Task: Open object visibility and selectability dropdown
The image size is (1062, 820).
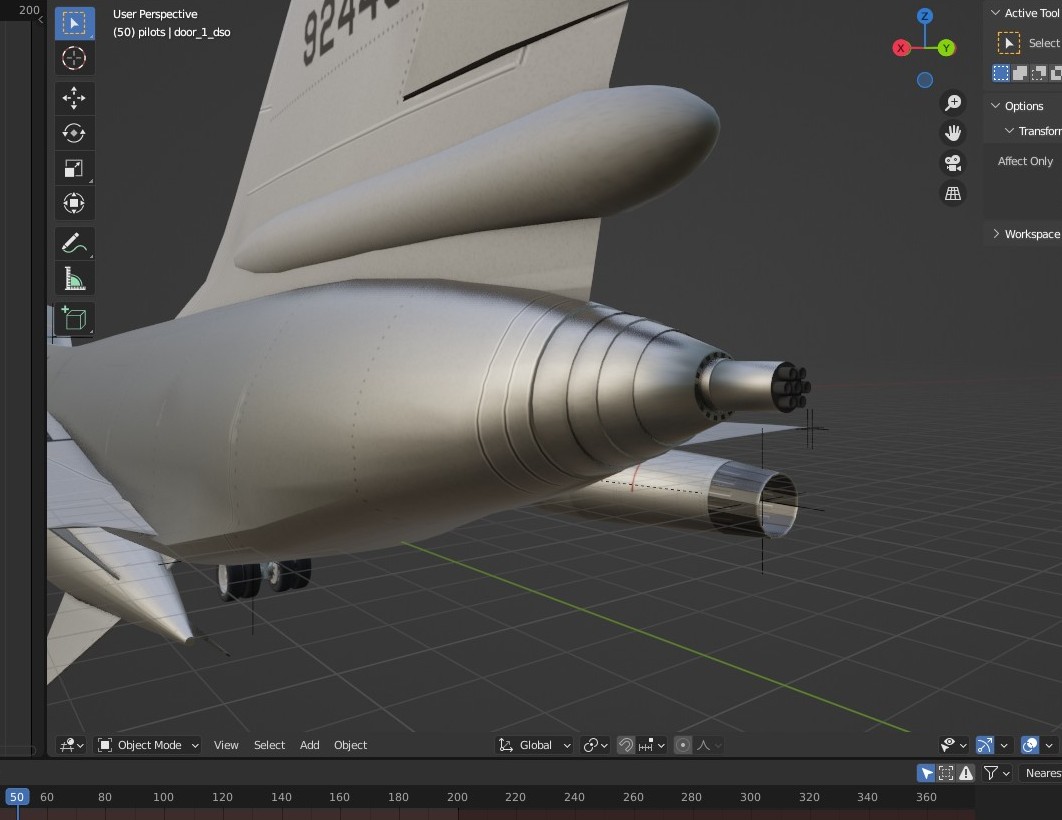Action: [953, 745]
